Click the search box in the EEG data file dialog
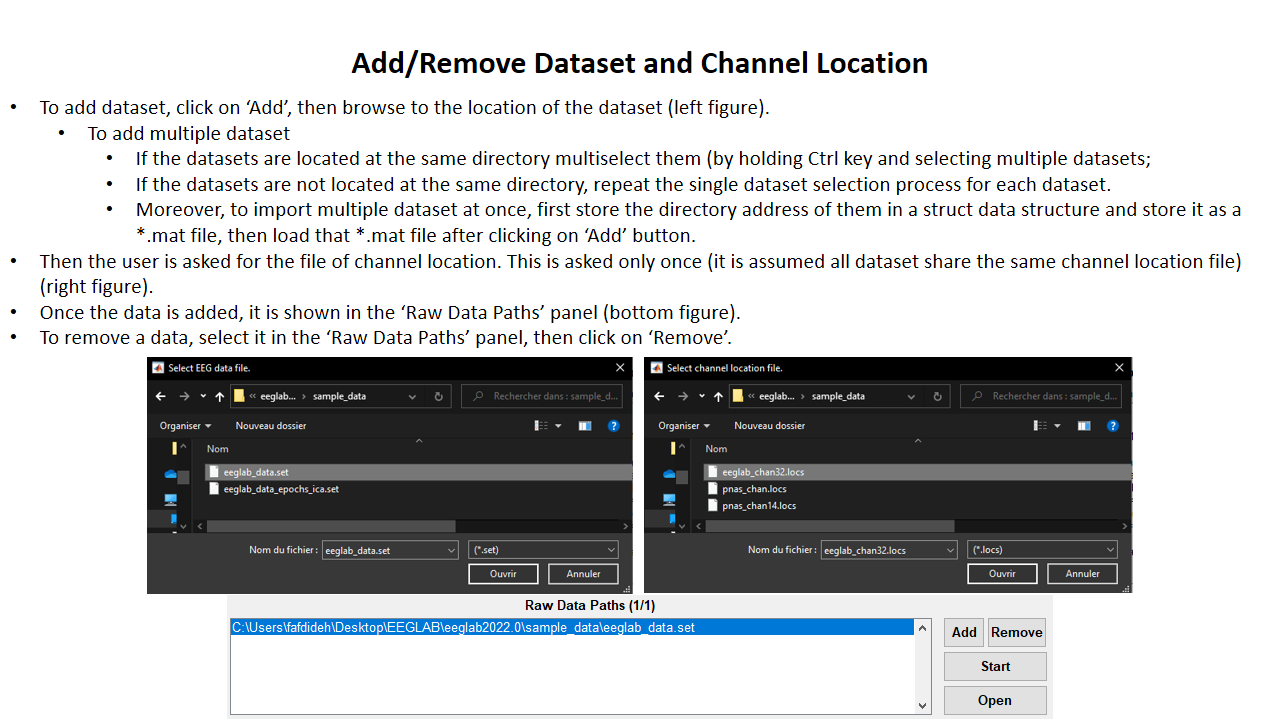 (x=543, y=396)
